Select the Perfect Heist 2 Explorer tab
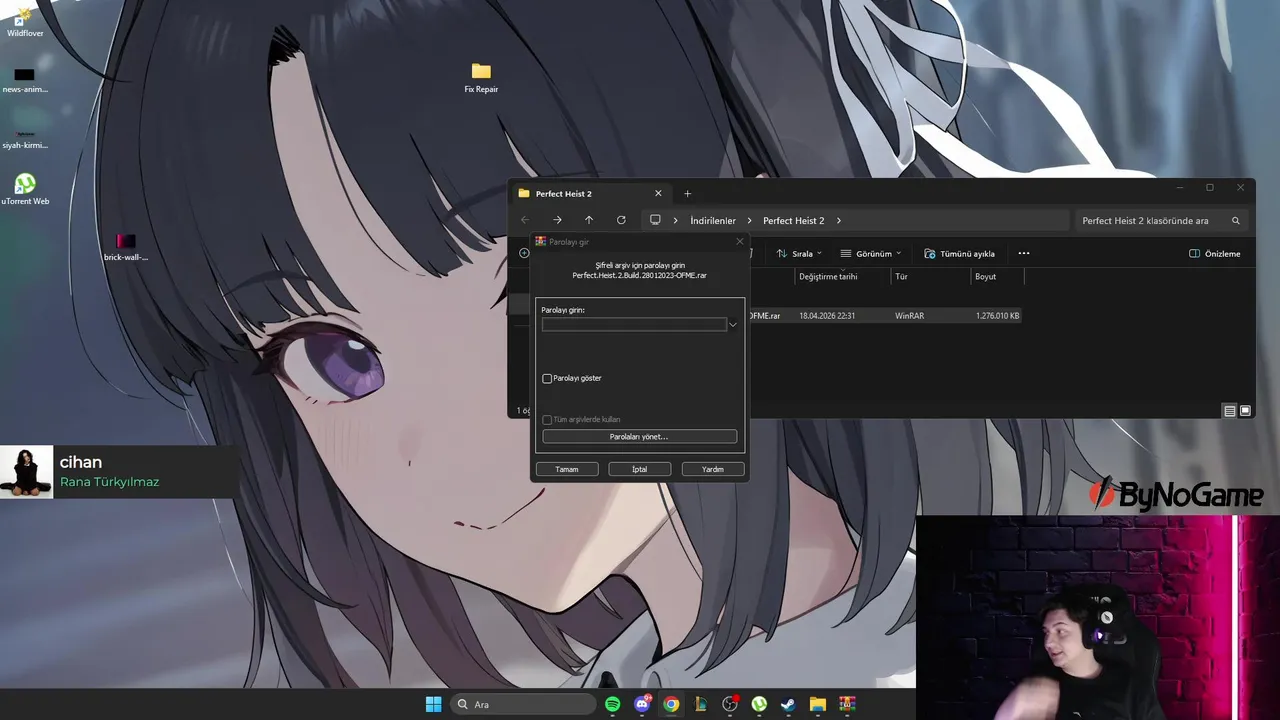 590,194
